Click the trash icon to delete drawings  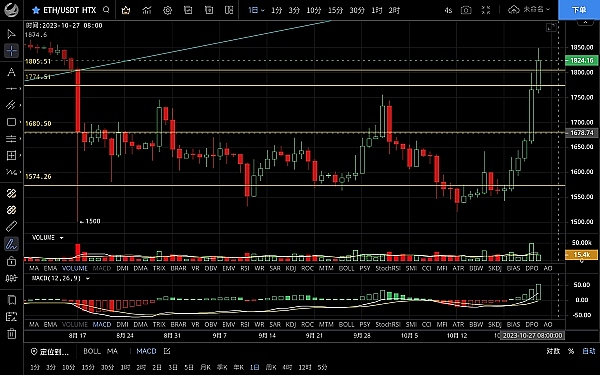point(11,334)
